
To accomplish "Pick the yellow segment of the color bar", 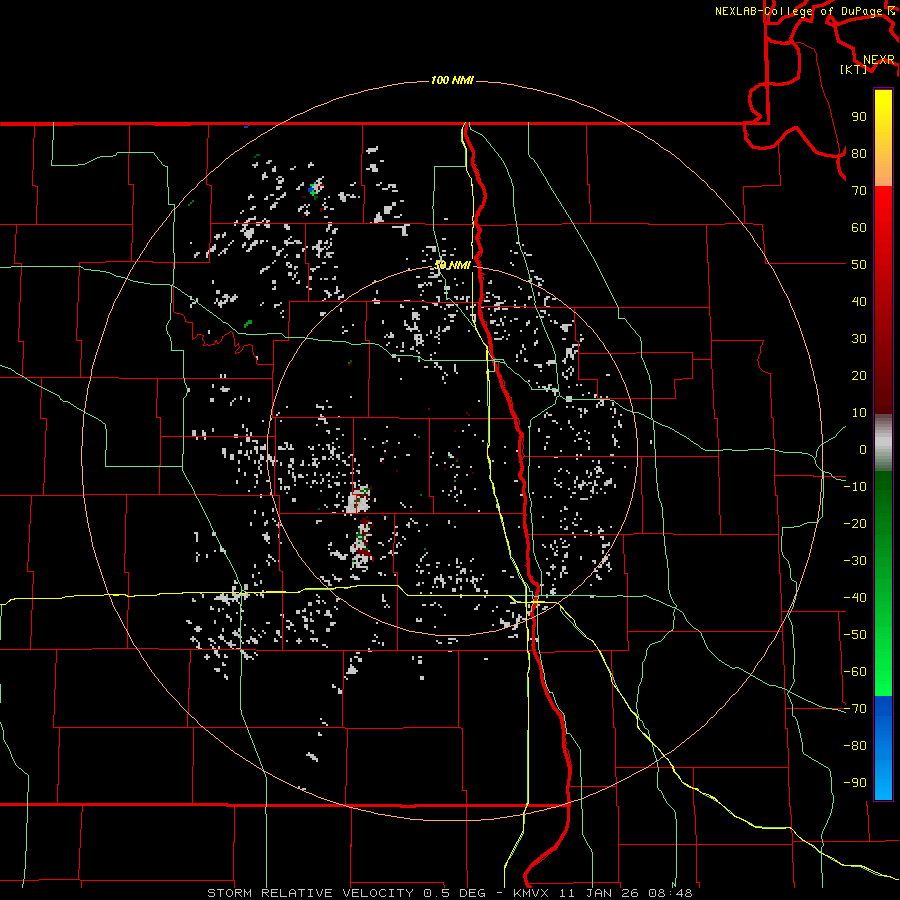I will coord(883,138).
